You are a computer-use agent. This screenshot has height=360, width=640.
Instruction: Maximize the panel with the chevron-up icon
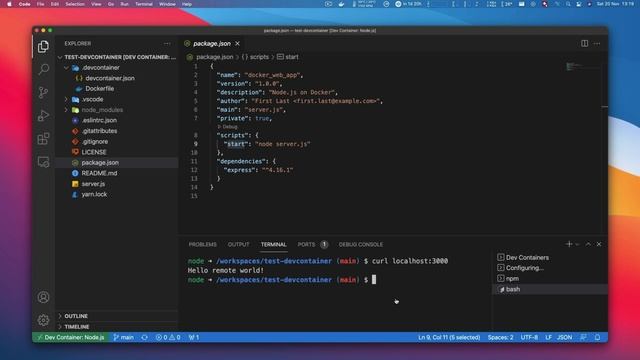tap(588, 244)
